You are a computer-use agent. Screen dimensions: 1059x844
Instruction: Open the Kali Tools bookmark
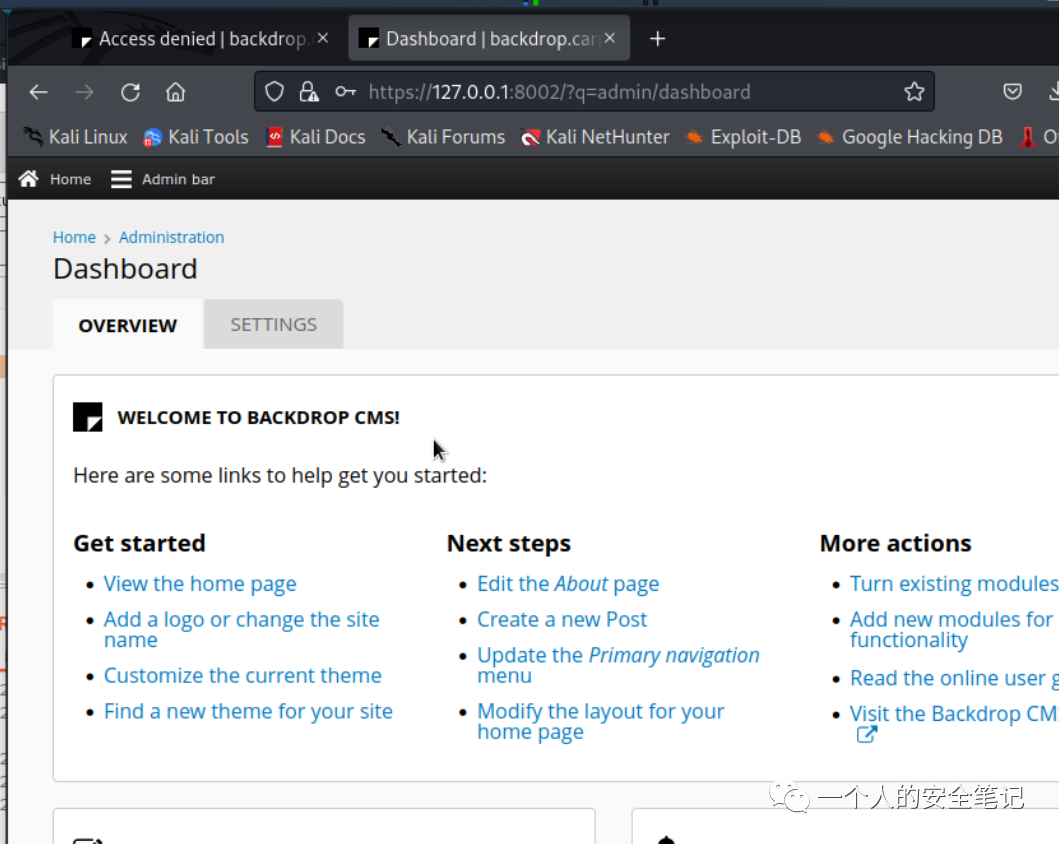click(x=196, y=137)
